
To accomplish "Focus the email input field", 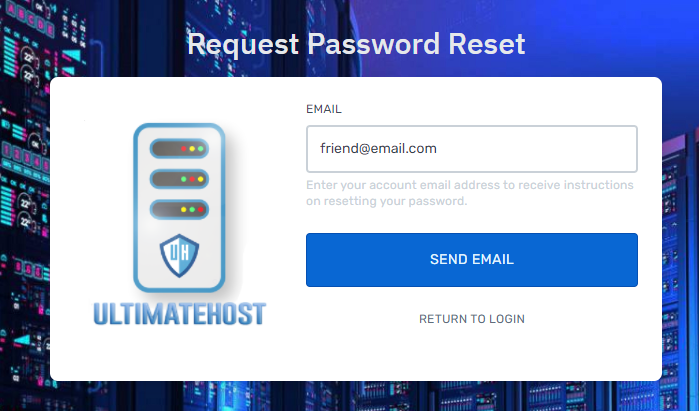I will 472,149.
